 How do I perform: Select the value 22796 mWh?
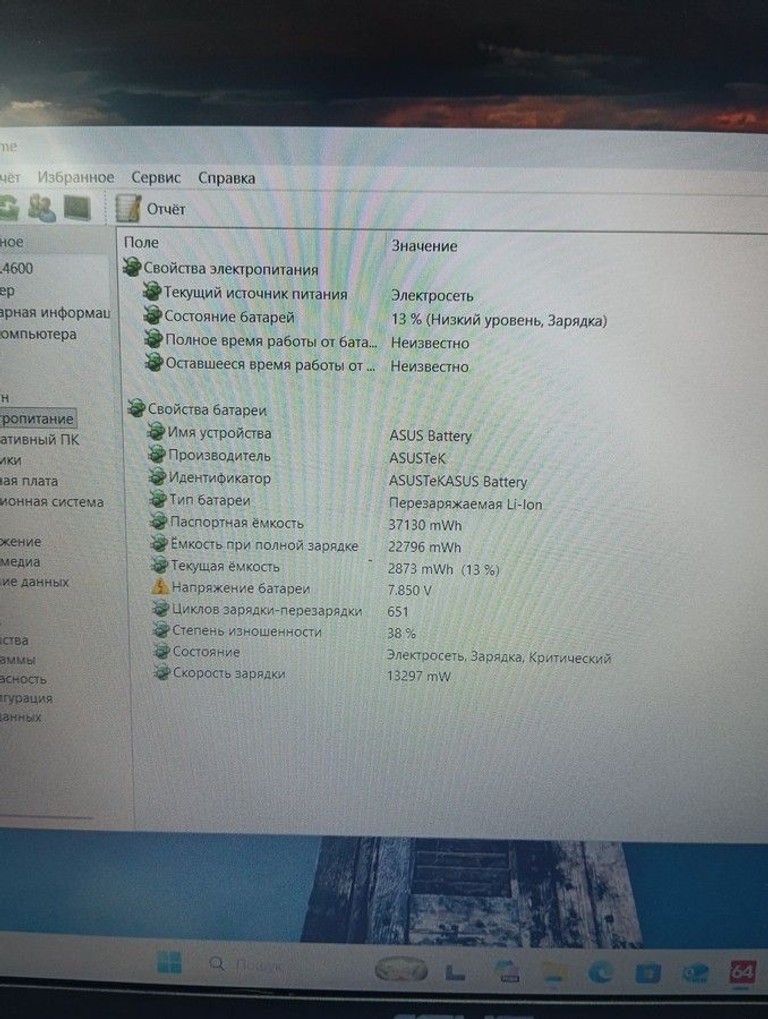[424, 547]
